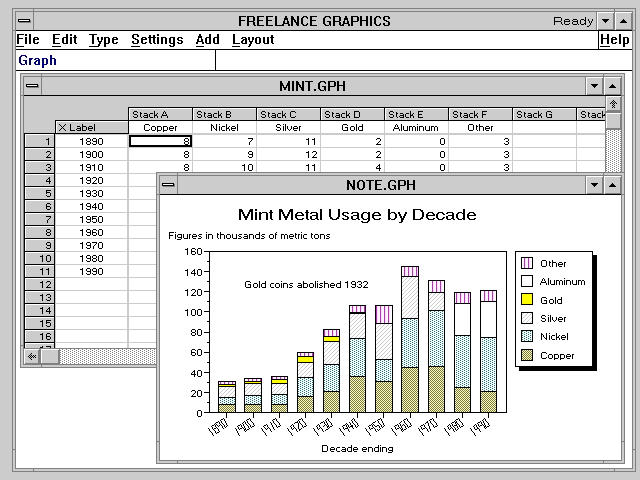Click 1900 Silver cell showing 12
640x480 pixels.
(x=288, y=154)
